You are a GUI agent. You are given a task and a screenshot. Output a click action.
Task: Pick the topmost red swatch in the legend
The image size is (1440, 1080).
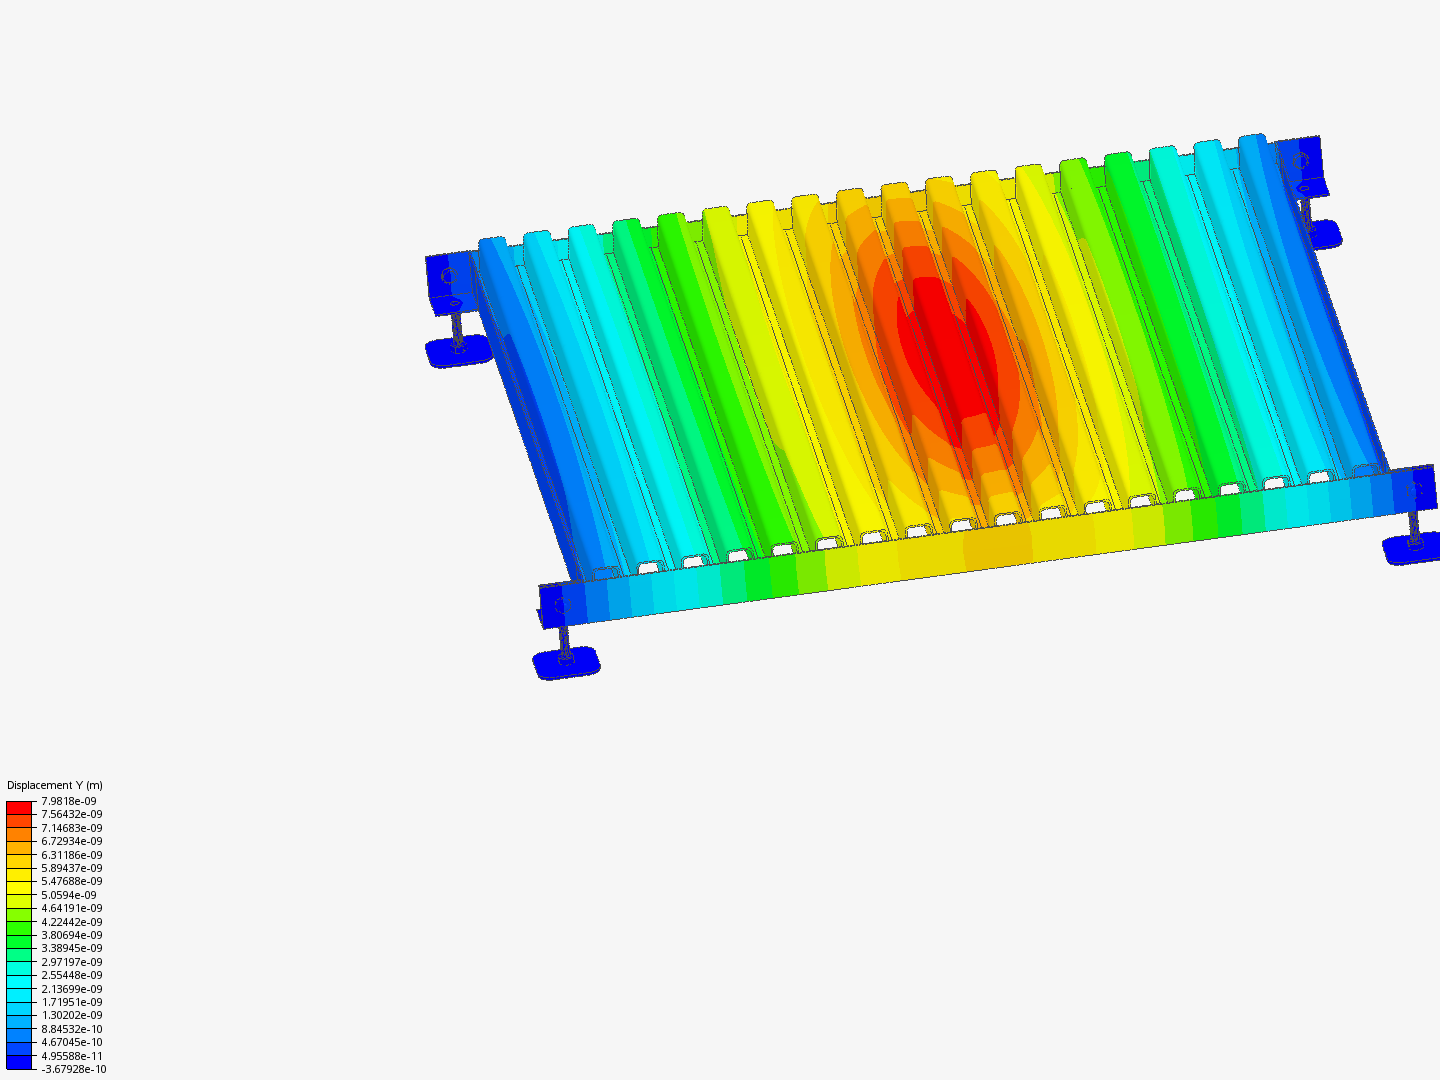19,807
